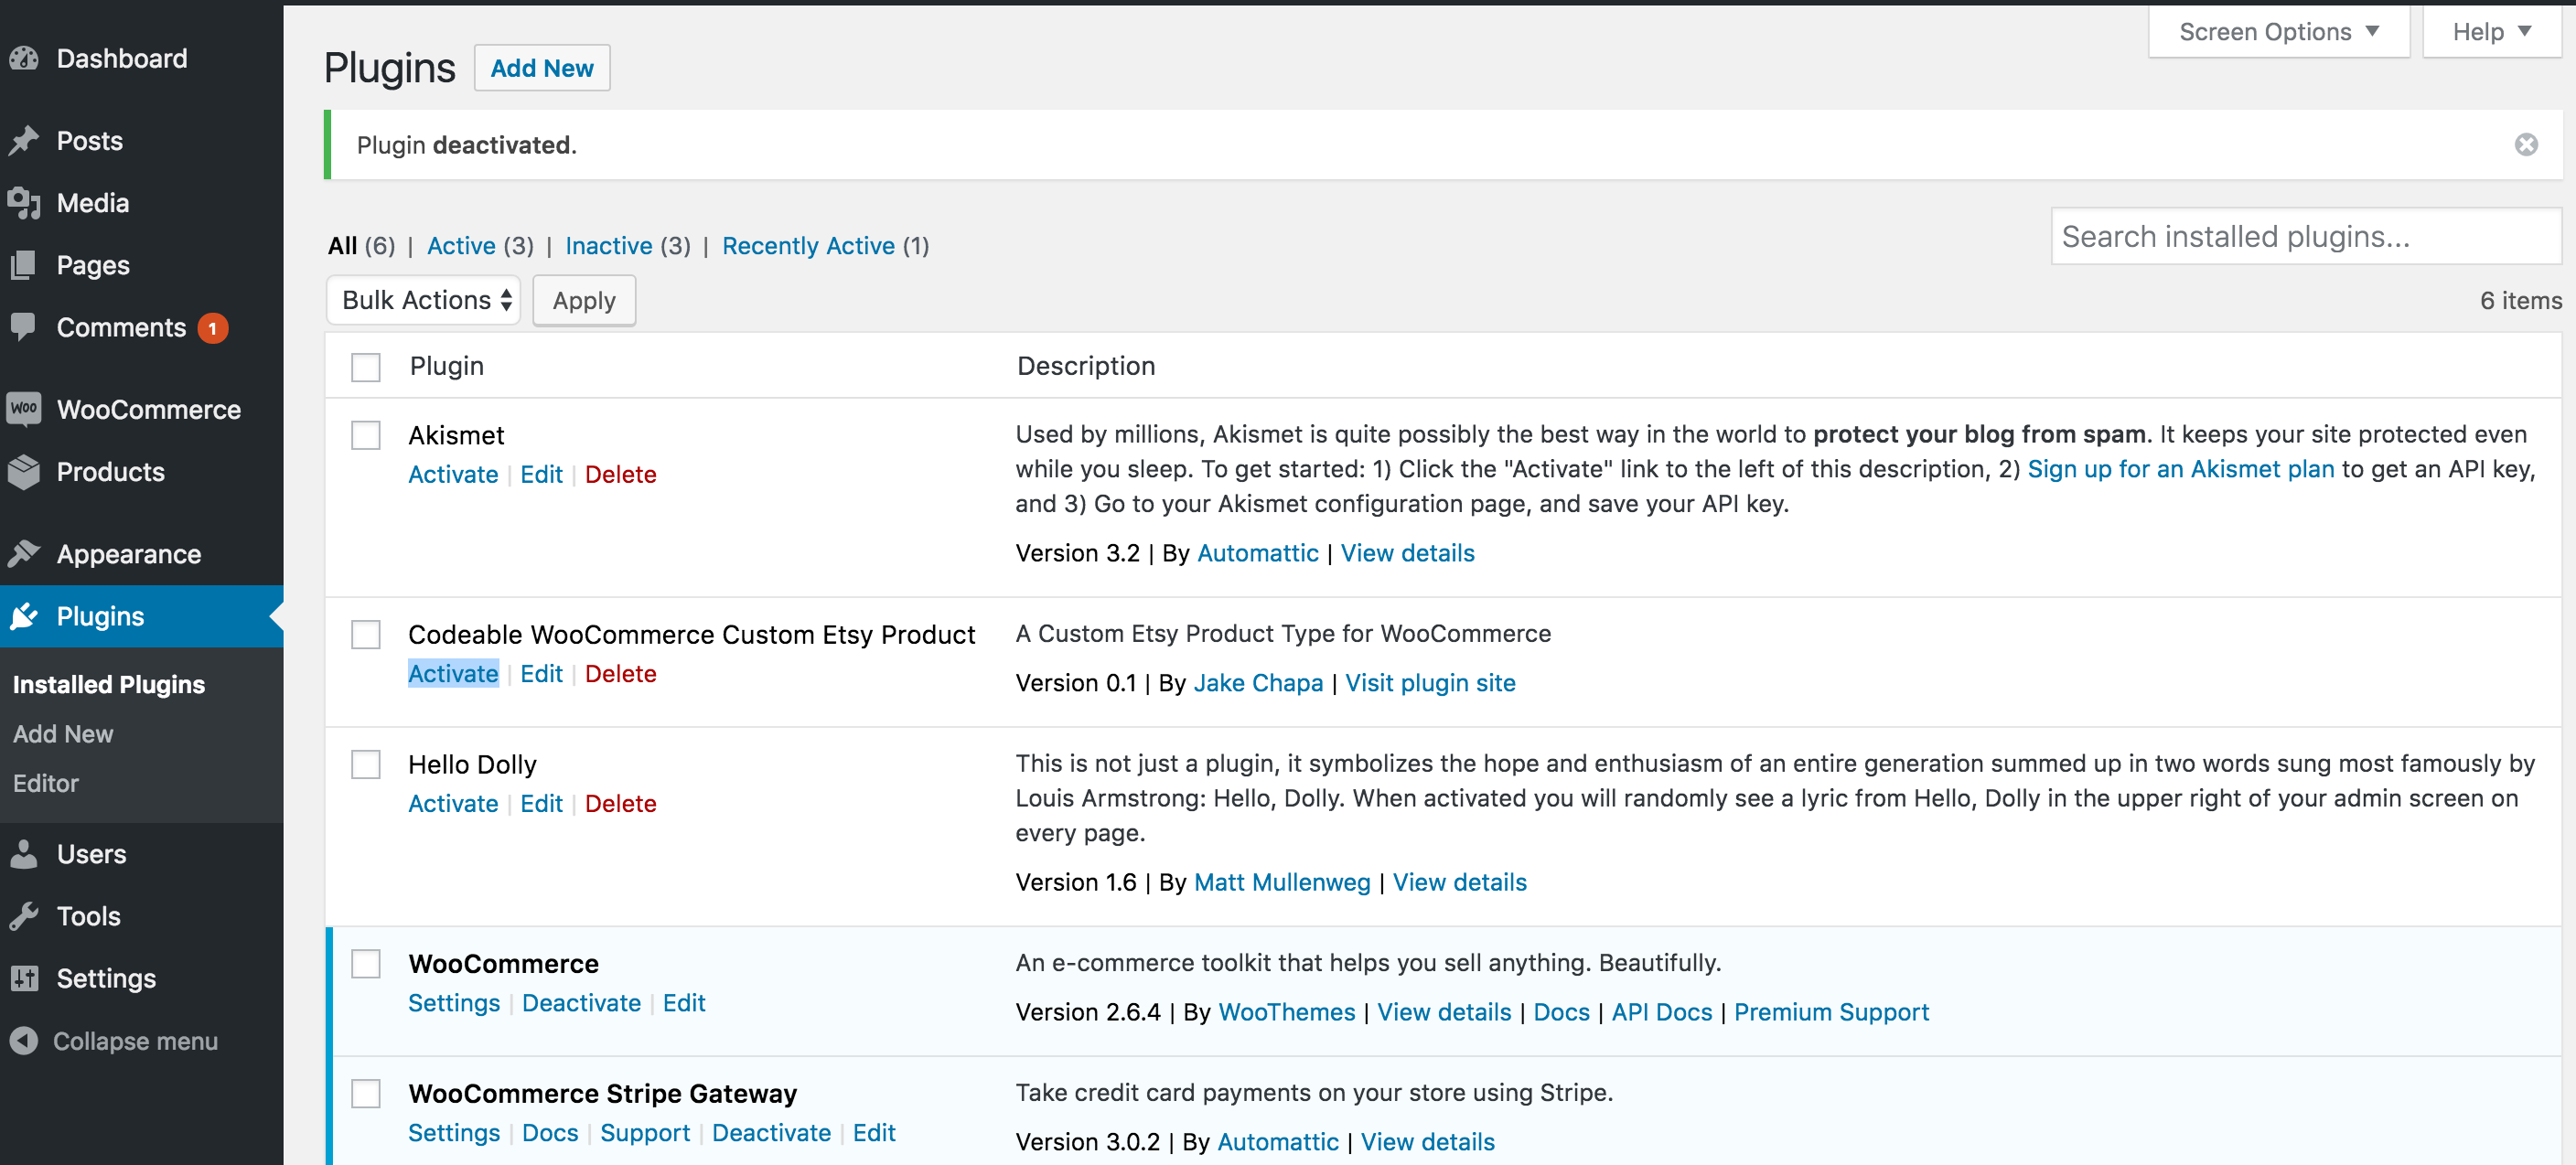Screen dimensions: 2576x1165
Task: Expand the Screen Options panel
Action: (x=2279, y=32)
